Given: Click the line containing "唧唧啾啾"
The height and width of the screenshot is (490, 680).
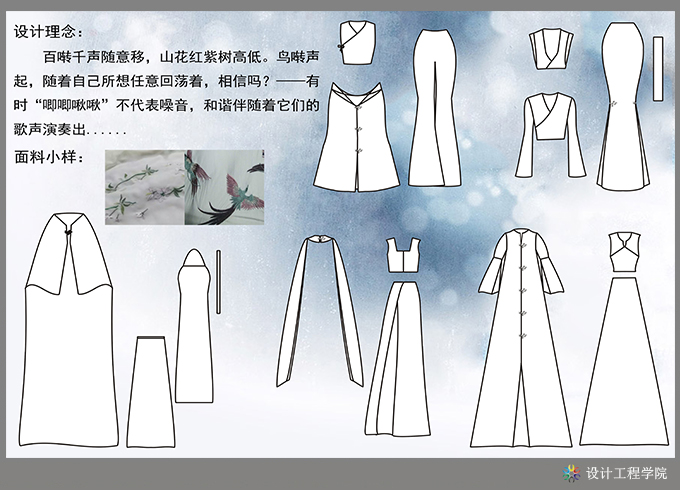Looking at the screenshot, I should [x=167, y=105].
